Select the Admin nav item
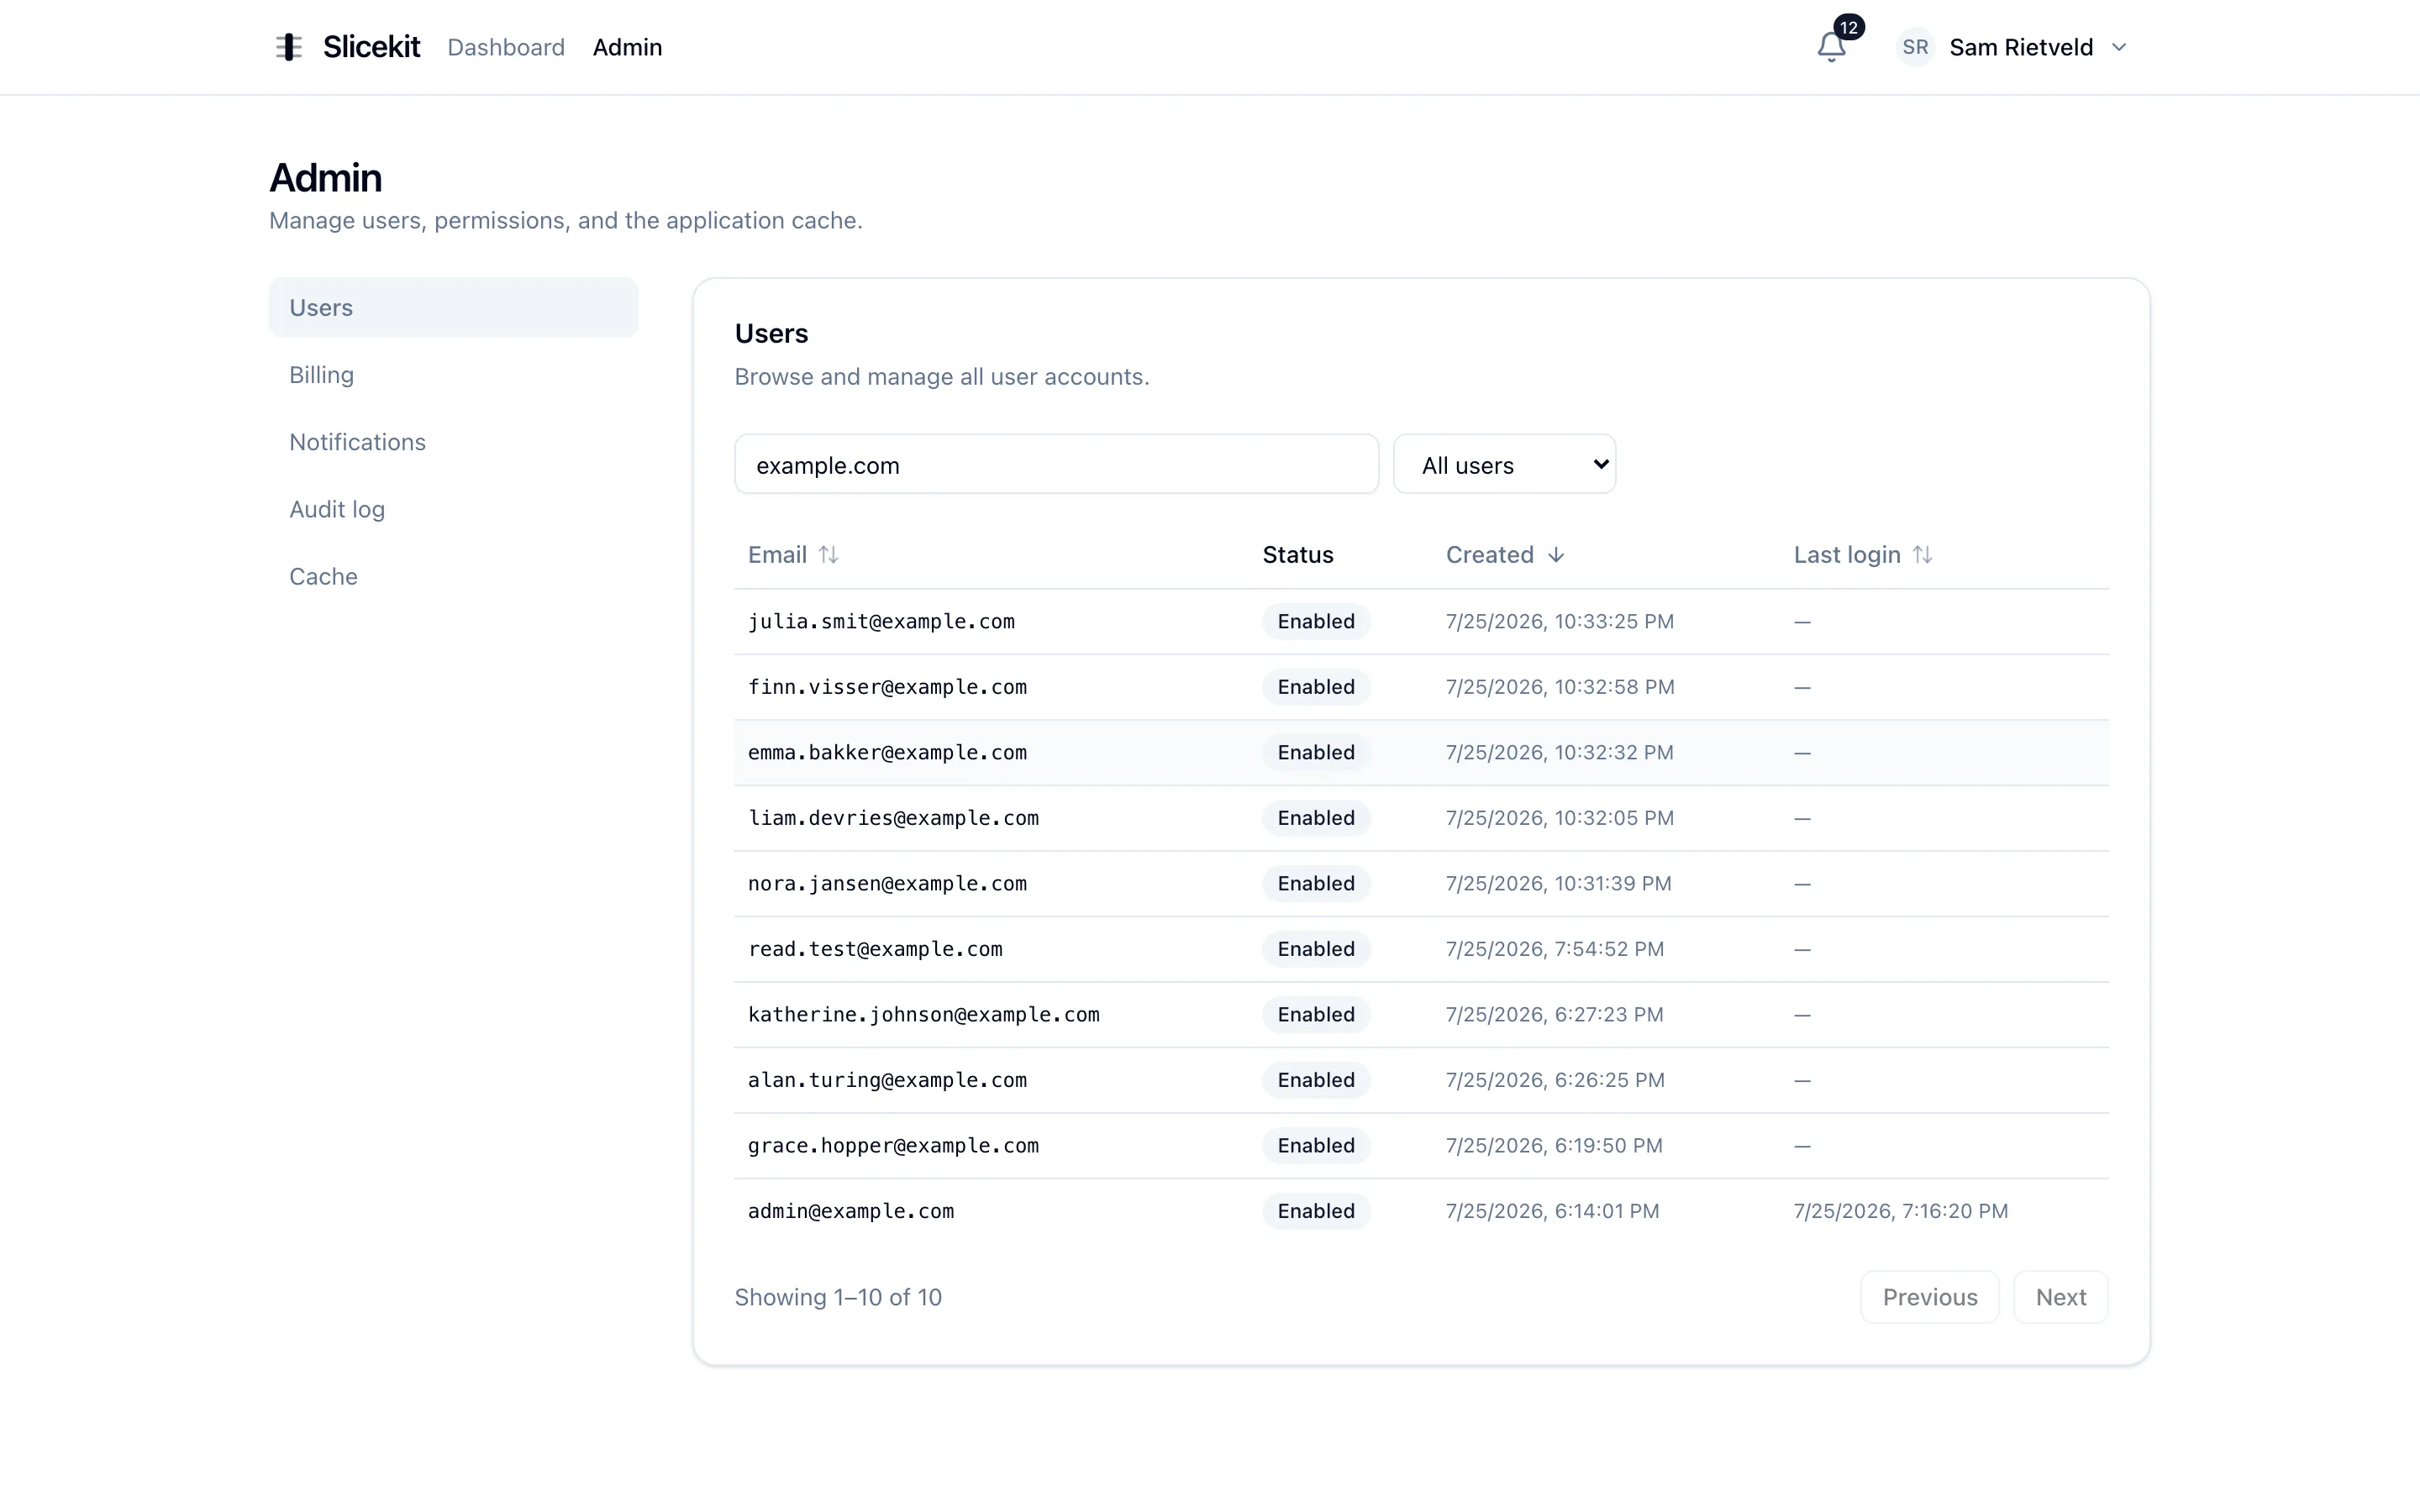Viewport: 2420px width, 1512px height. tap(627, 47)
